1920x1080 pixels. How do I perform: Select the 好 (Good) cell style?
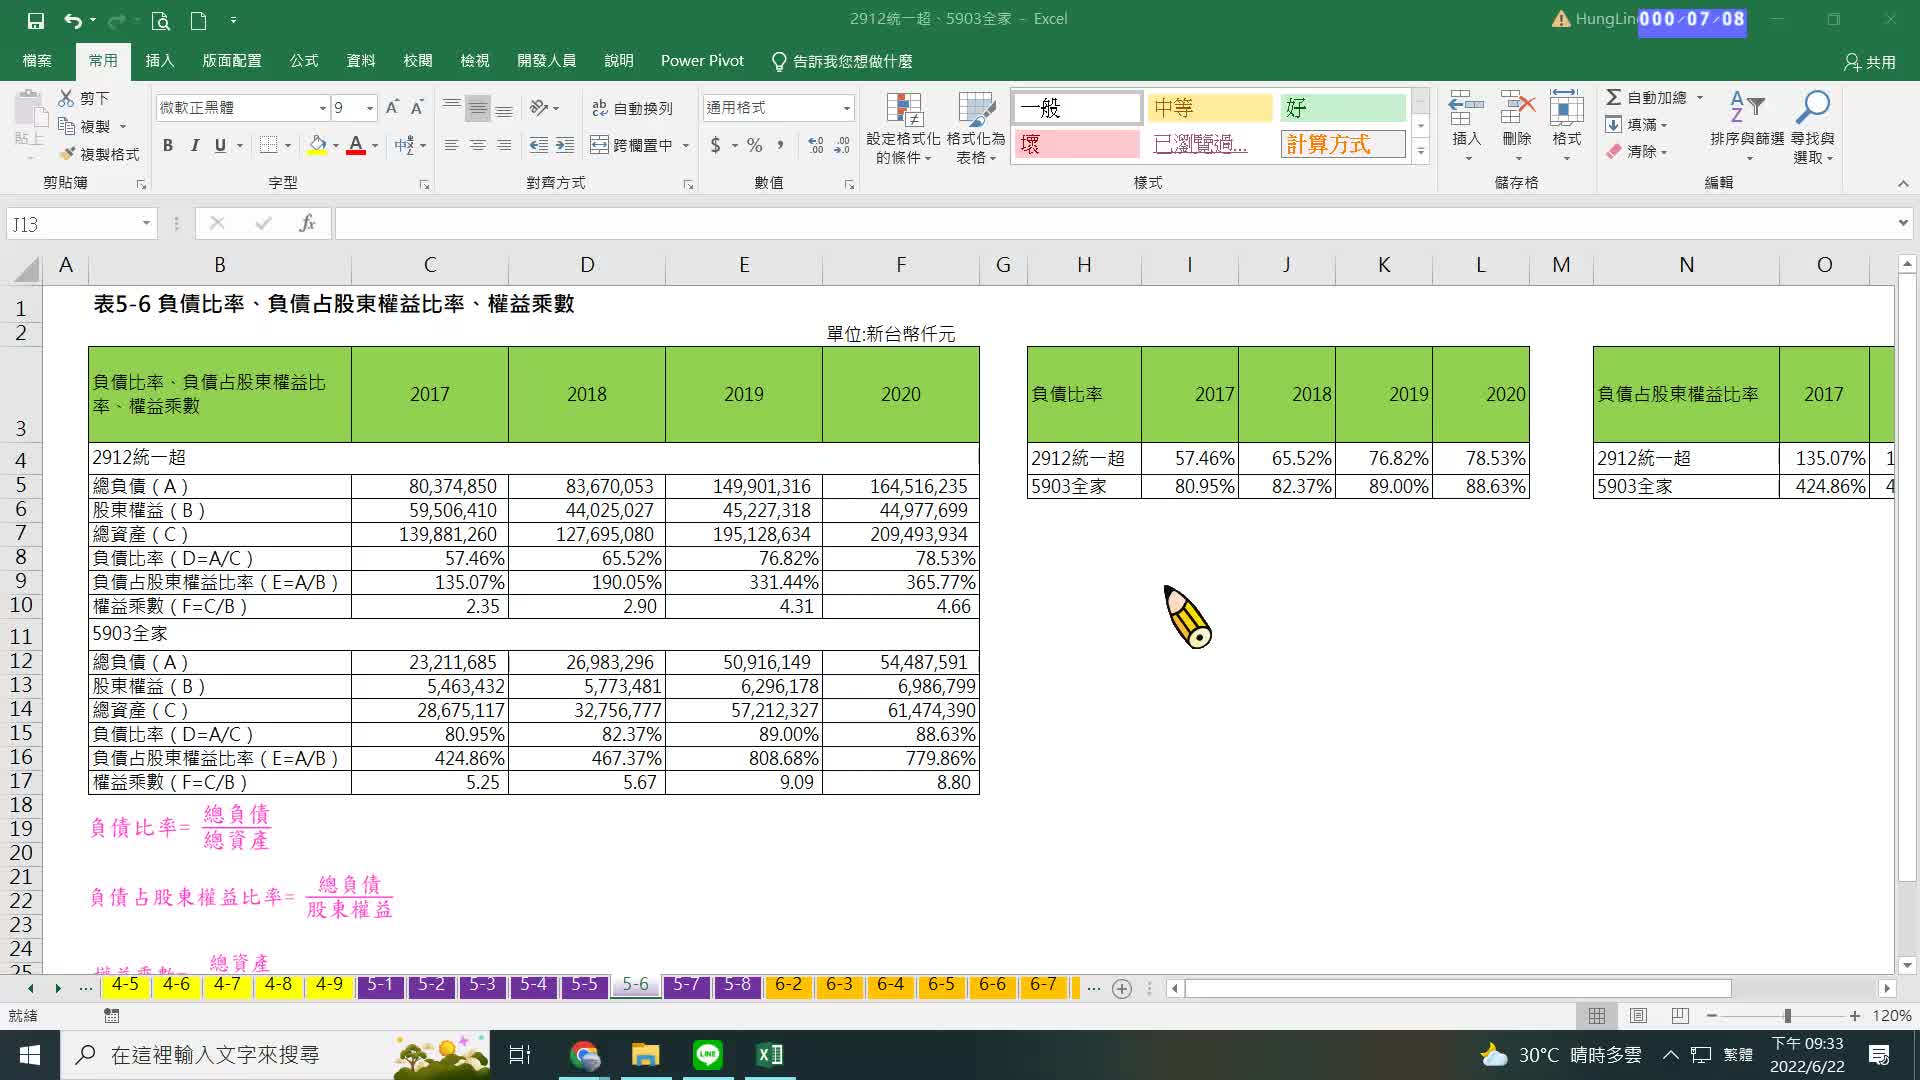[1343, 107]
